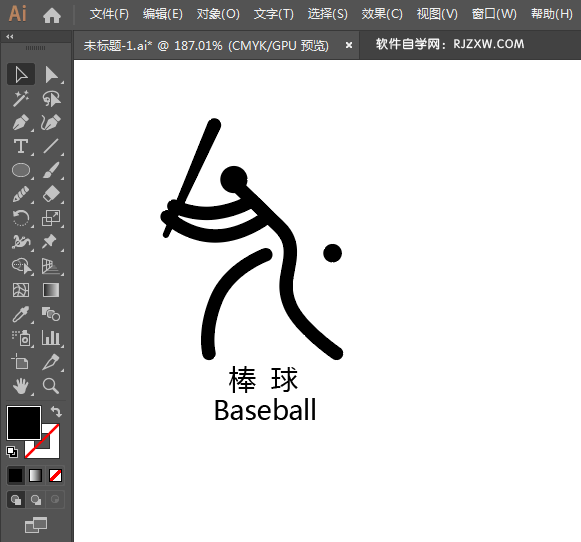Select the Type tool
The height and width of the screenshot is (542, 581).
(x=21, y=146)
